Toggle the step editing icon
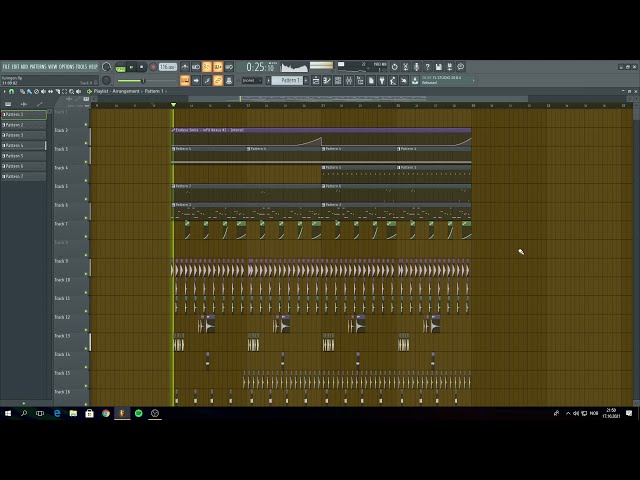The width and height of the screenshot is (640, 480). pos(207,80)
